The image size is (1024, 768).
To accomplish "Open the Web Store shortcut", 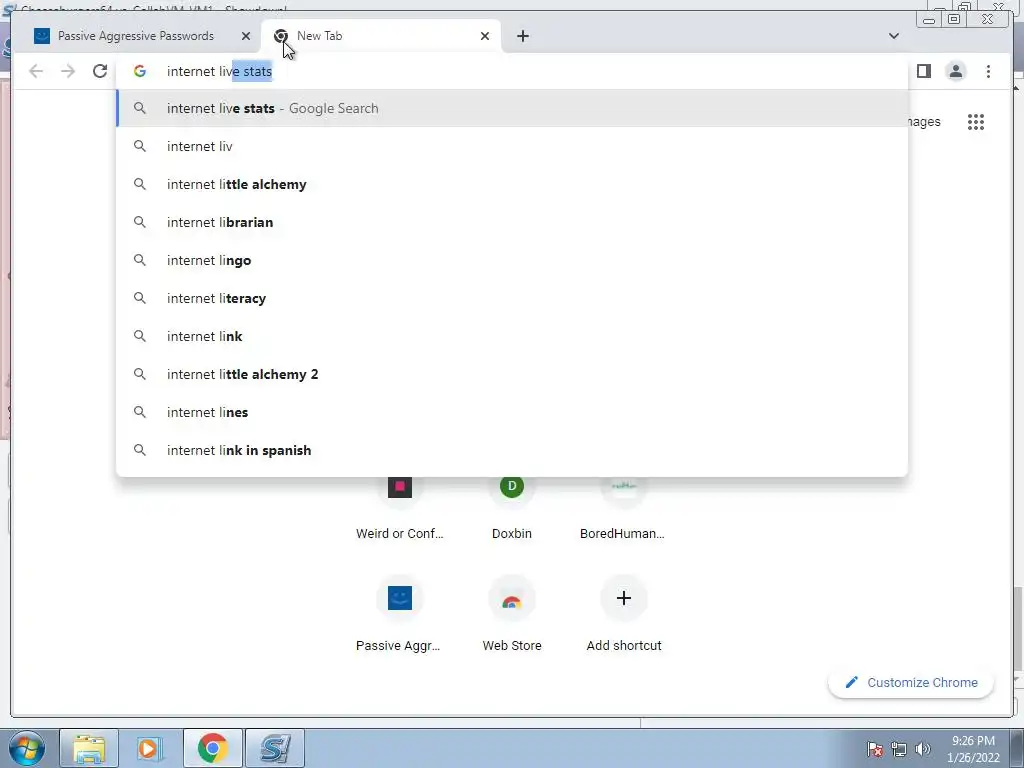I will (x=512, y=614).
